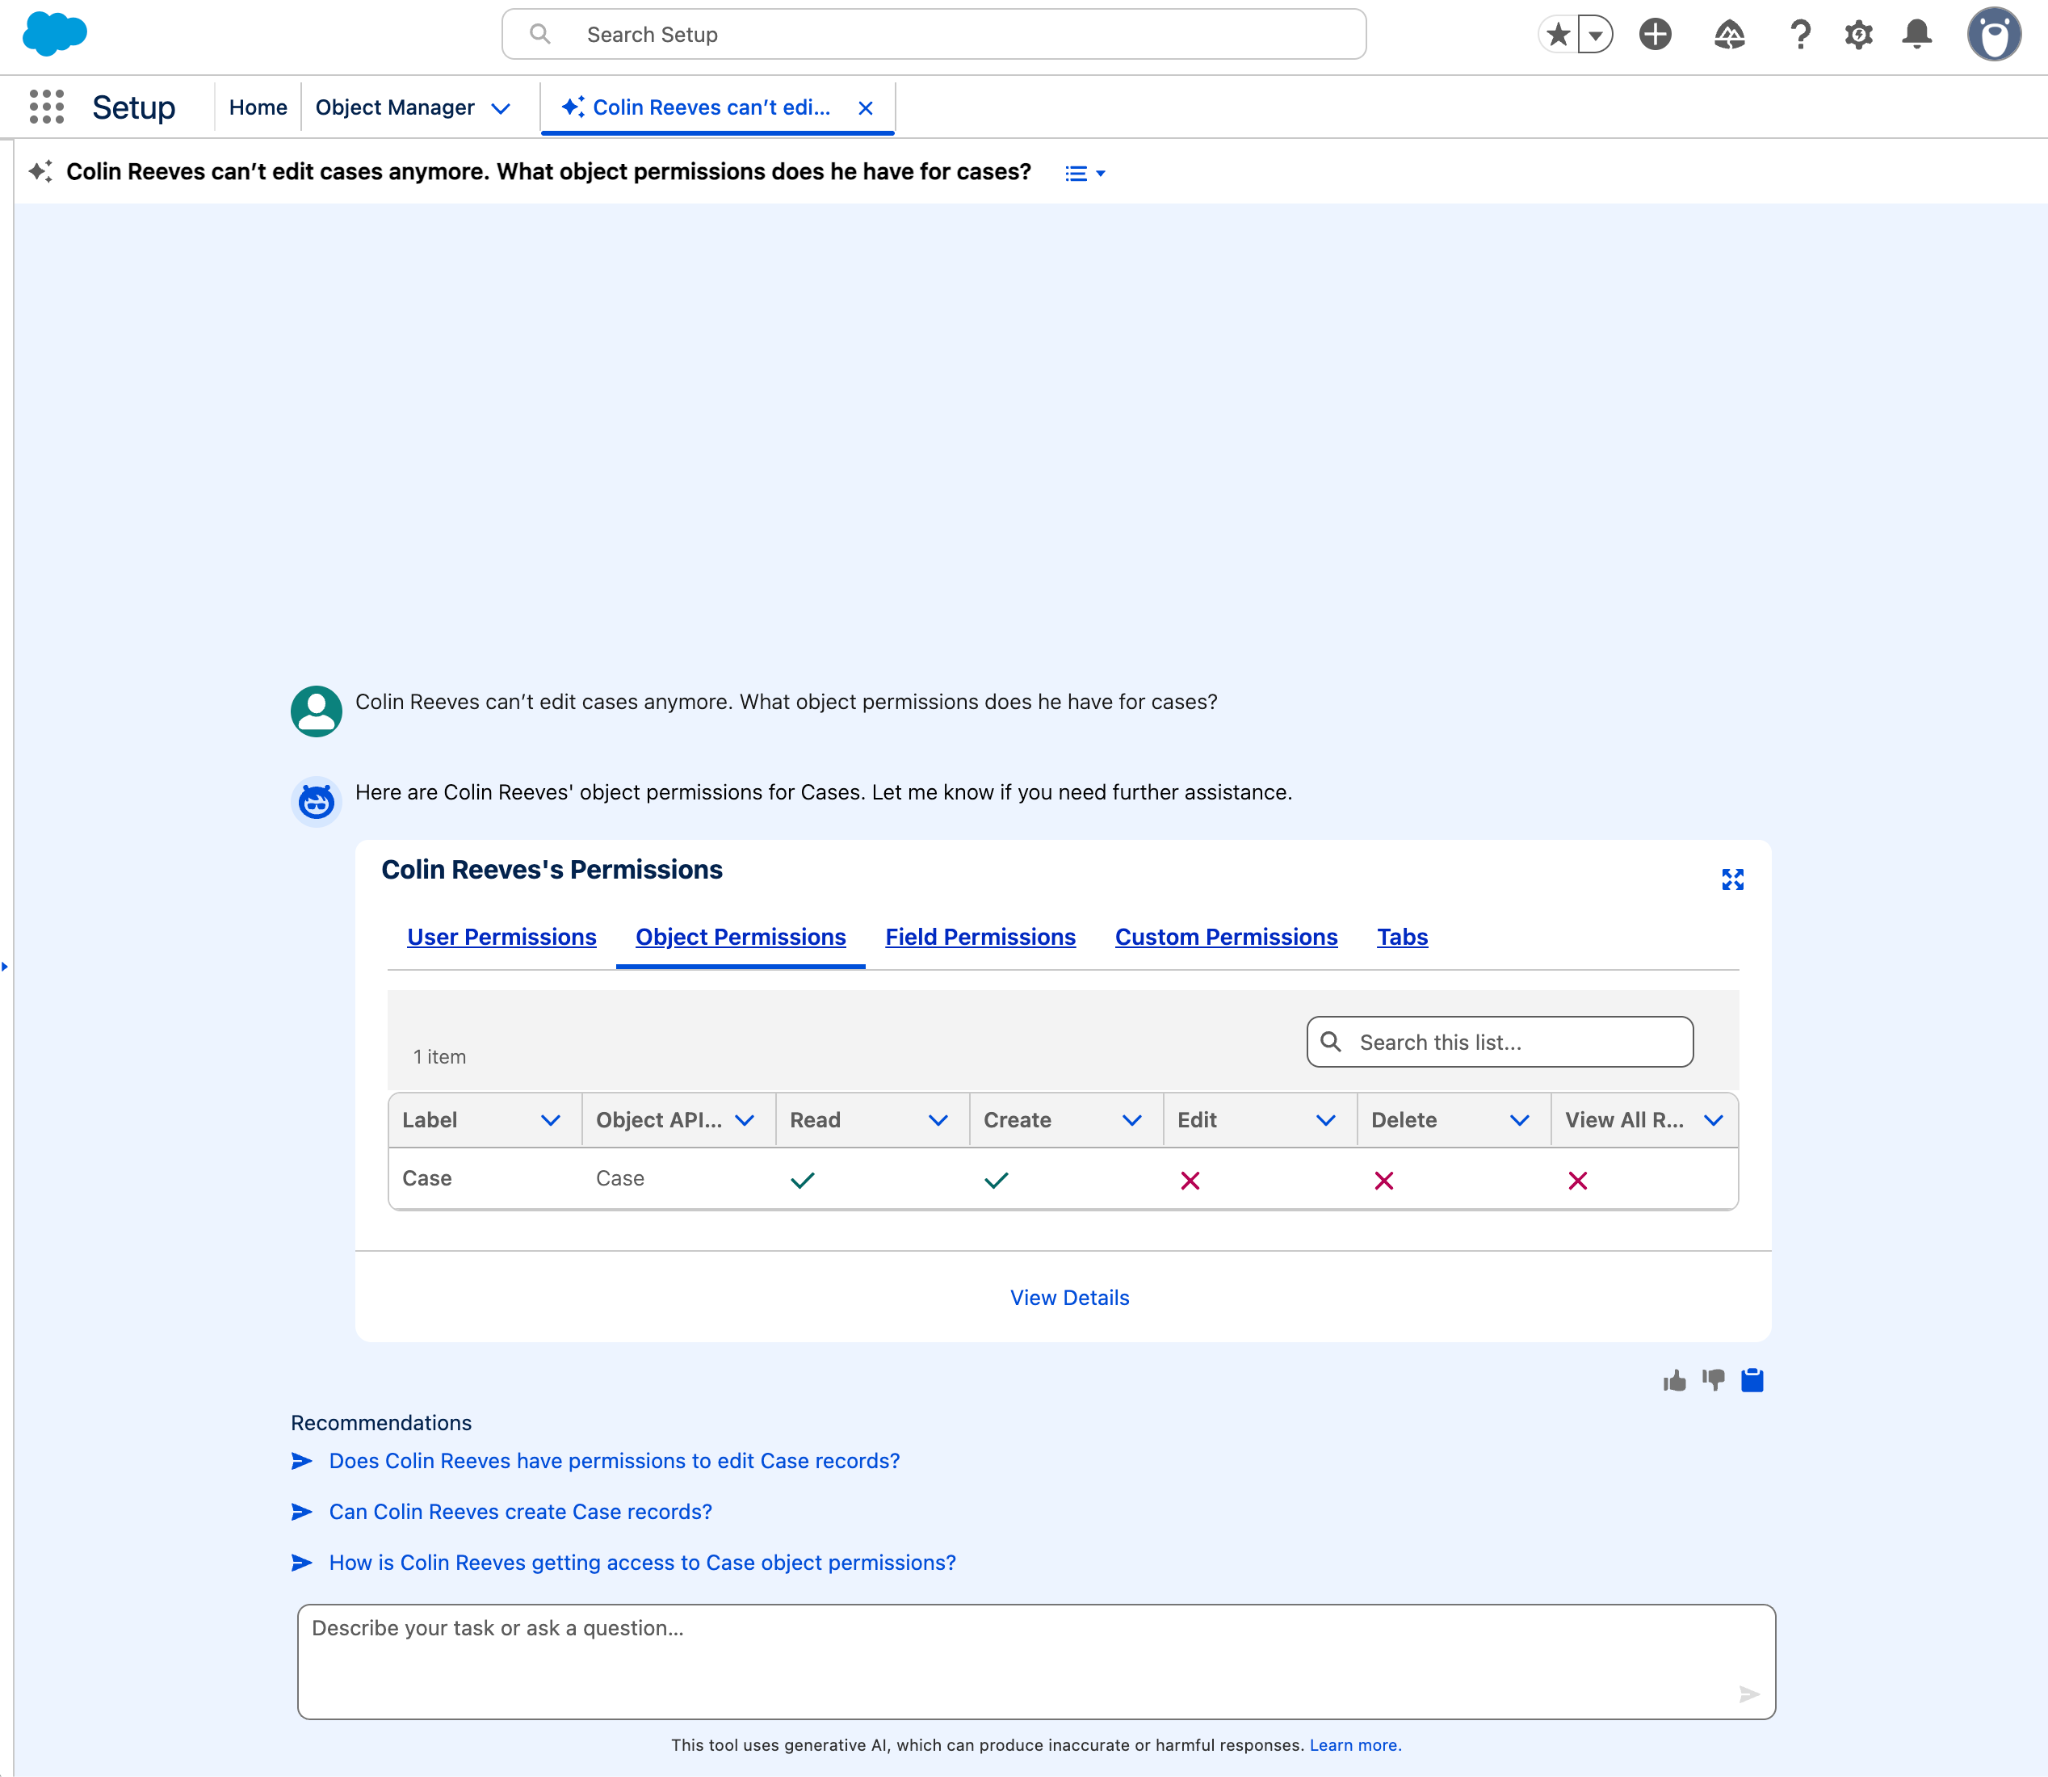2048x1777 pixels.
Task: Sort by the Read column header
Action: pos(815,1120)
